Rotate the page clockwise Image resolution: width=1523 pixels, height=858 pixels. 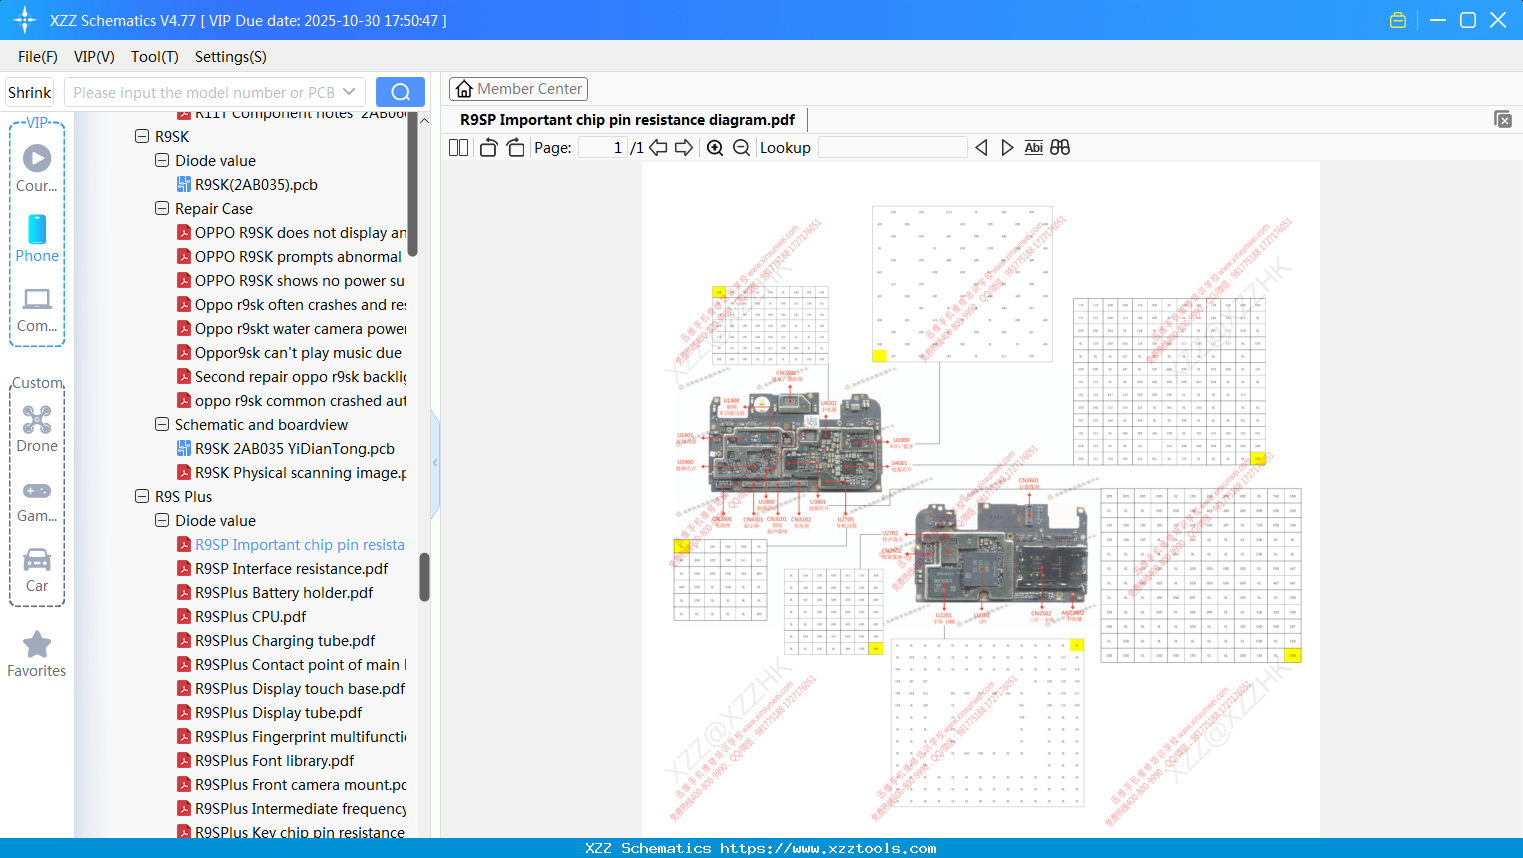515,148
